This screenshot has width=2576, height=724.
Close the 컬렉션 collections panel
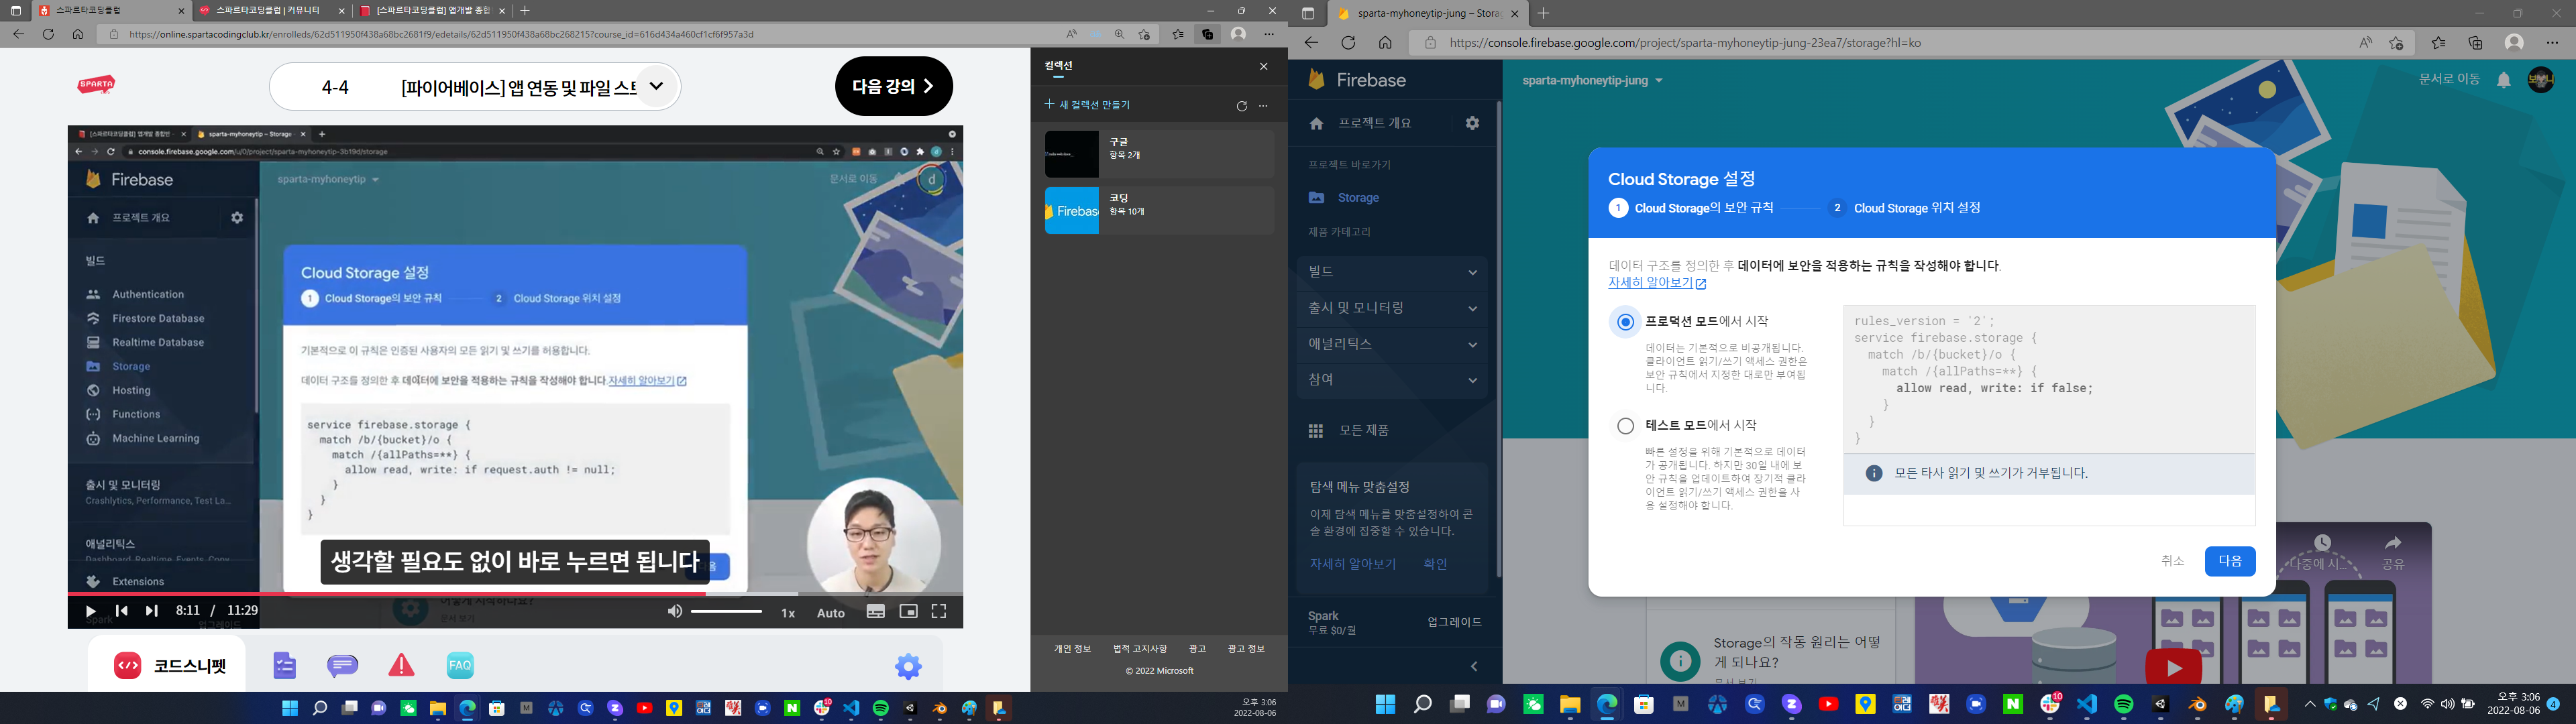coord(1263,66)
